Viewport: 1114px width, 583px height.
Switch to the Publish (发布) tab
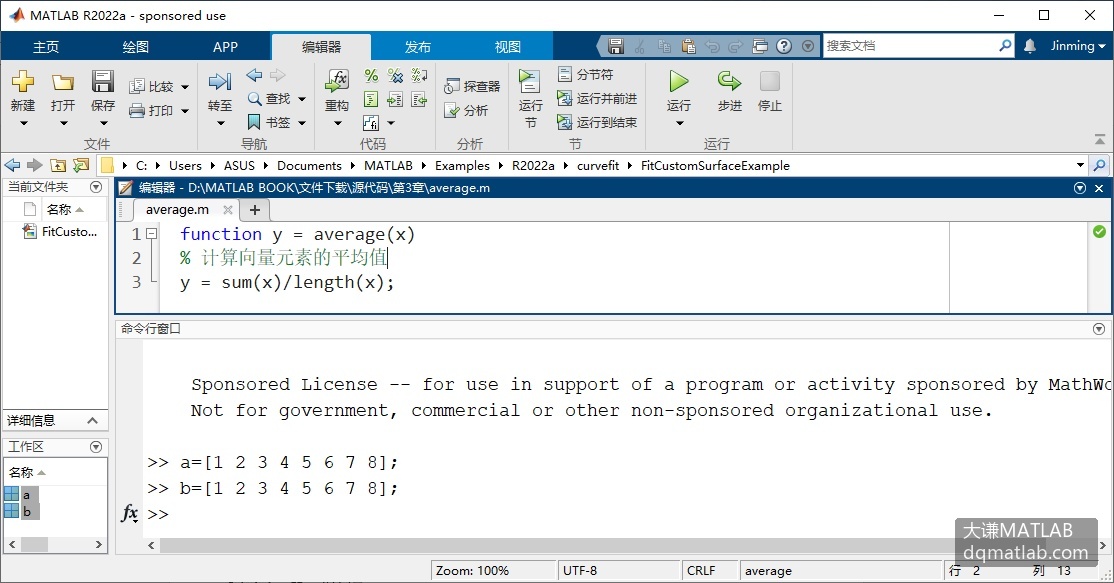[418, 47]
